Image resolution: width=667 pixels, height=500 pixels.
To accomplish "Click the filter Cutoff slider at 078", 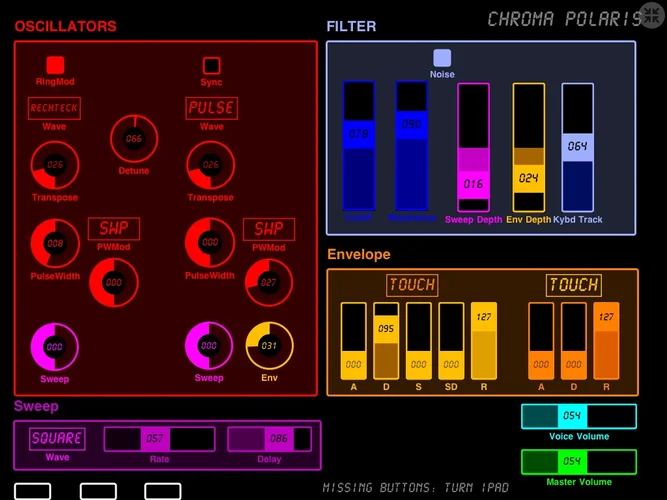I will pyautogui.click(x=359, y=146).
